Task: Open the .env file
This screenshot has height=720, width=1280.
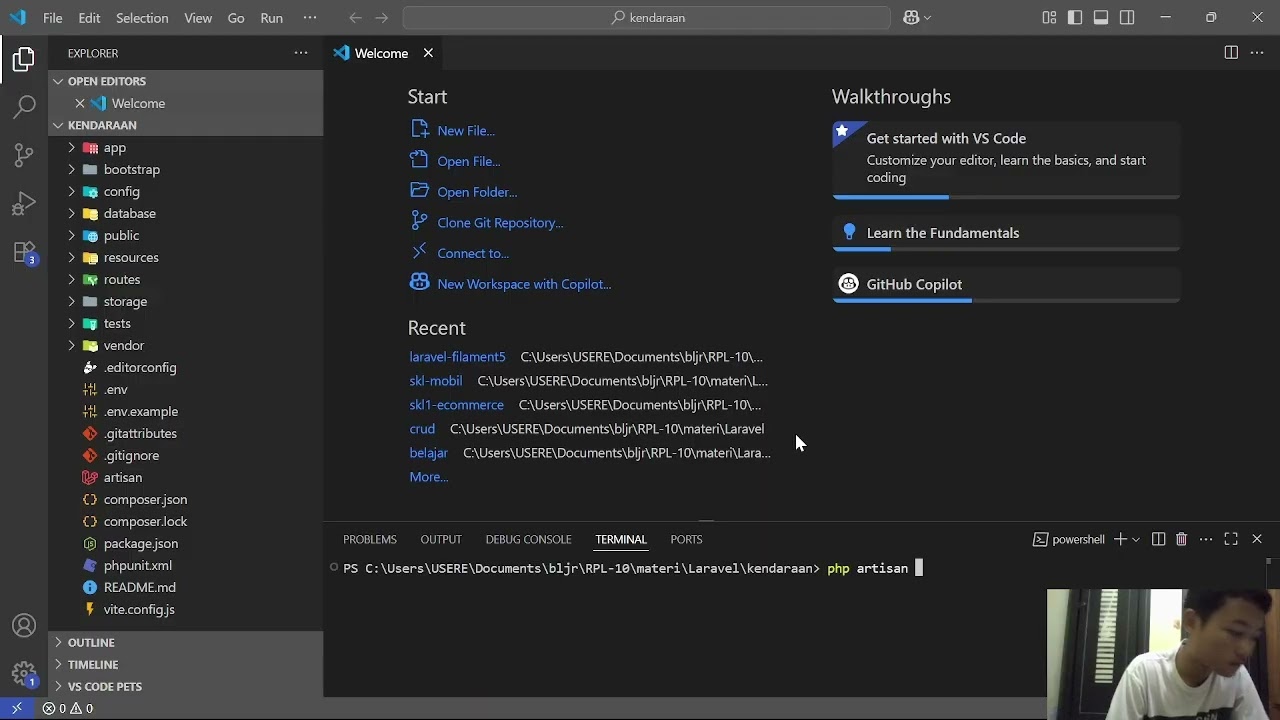Action: click(x=186, y=389)
